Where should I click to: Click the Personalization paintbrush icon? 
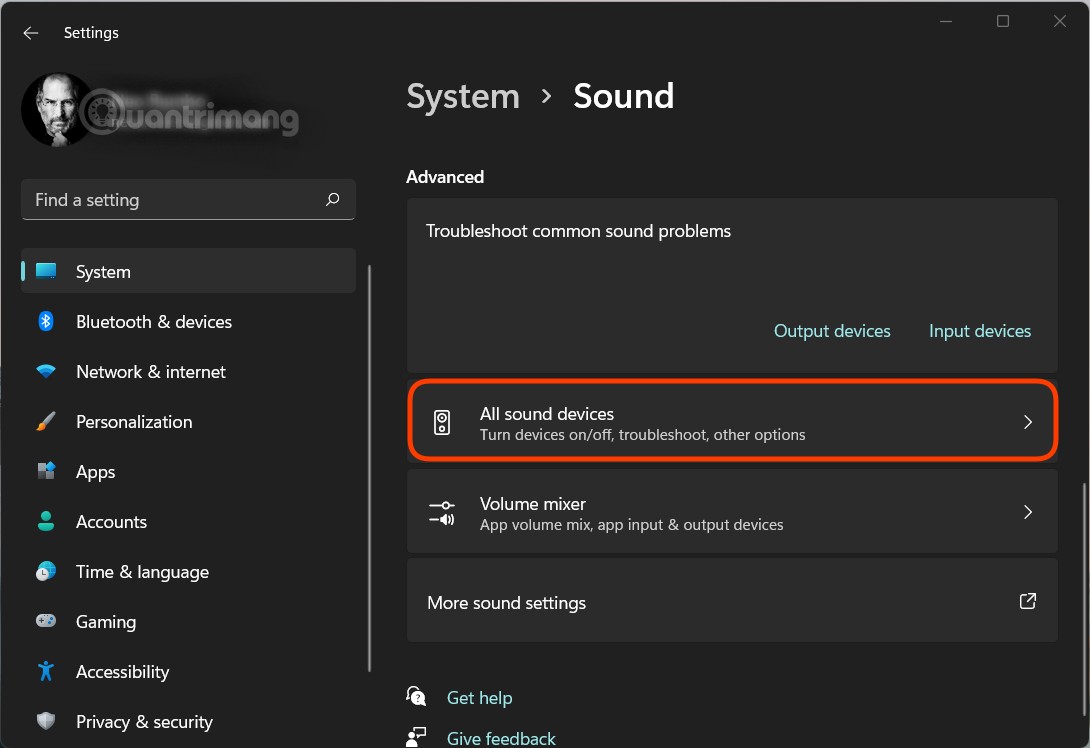[46, 421]
